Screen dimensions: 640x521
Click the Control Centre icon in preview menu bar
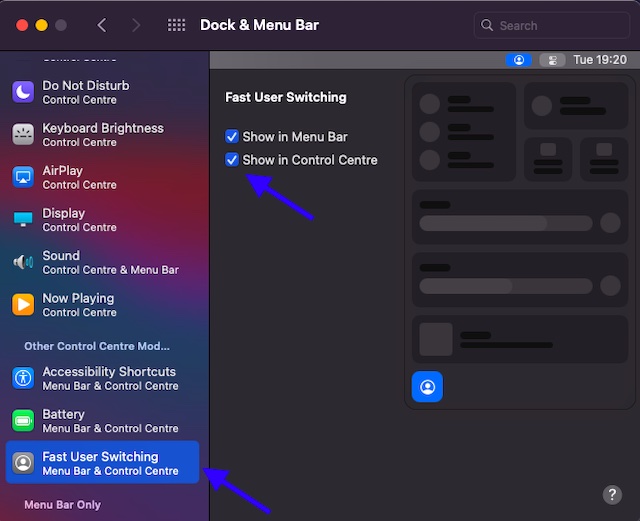point(552,60)
